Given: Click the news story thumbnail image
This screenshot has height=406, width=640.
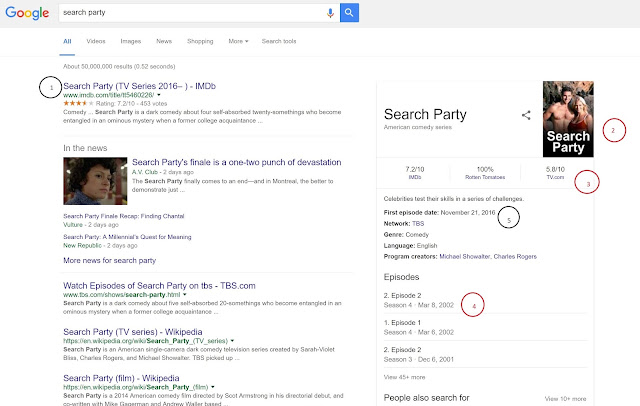Looking at the screenshot, I should [x=95, y=181].
